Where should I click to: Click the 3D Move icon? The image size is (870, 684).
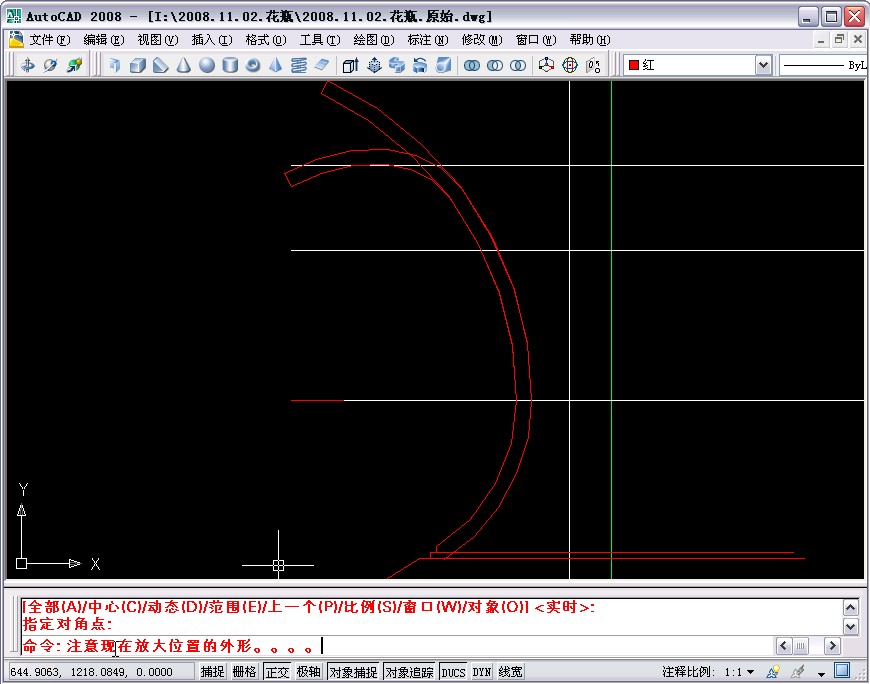click(547, 65)
